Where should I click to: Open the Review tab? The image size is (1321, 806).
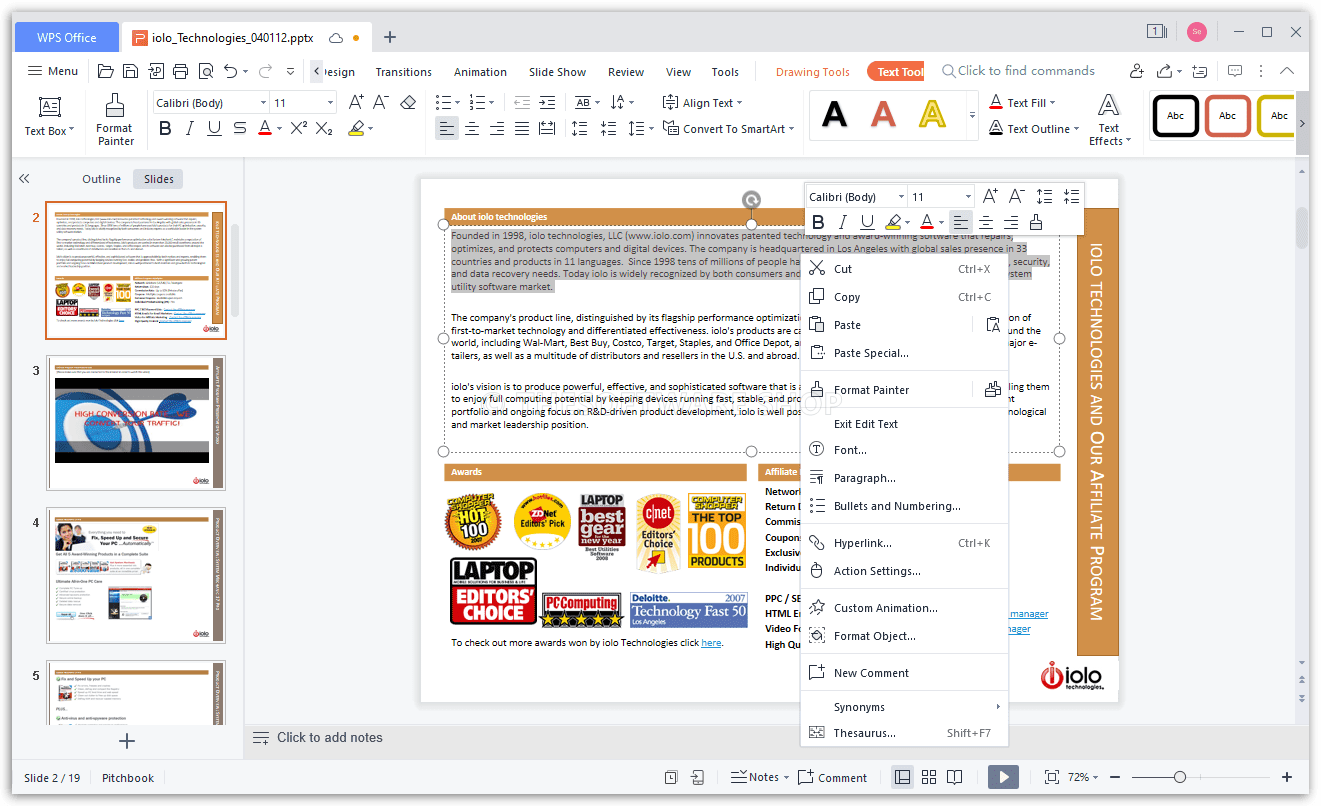coord(626,72)
